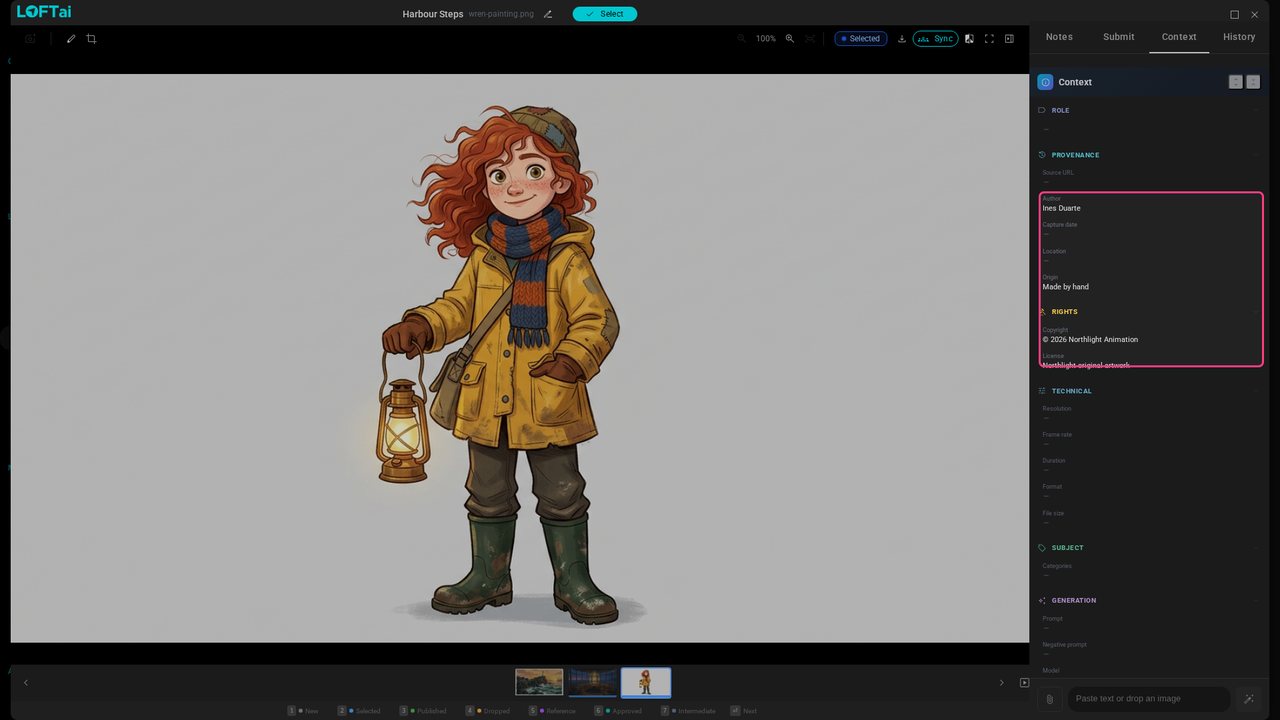Activate the crop tool
1280x720 pixels.
click(91, 39)
